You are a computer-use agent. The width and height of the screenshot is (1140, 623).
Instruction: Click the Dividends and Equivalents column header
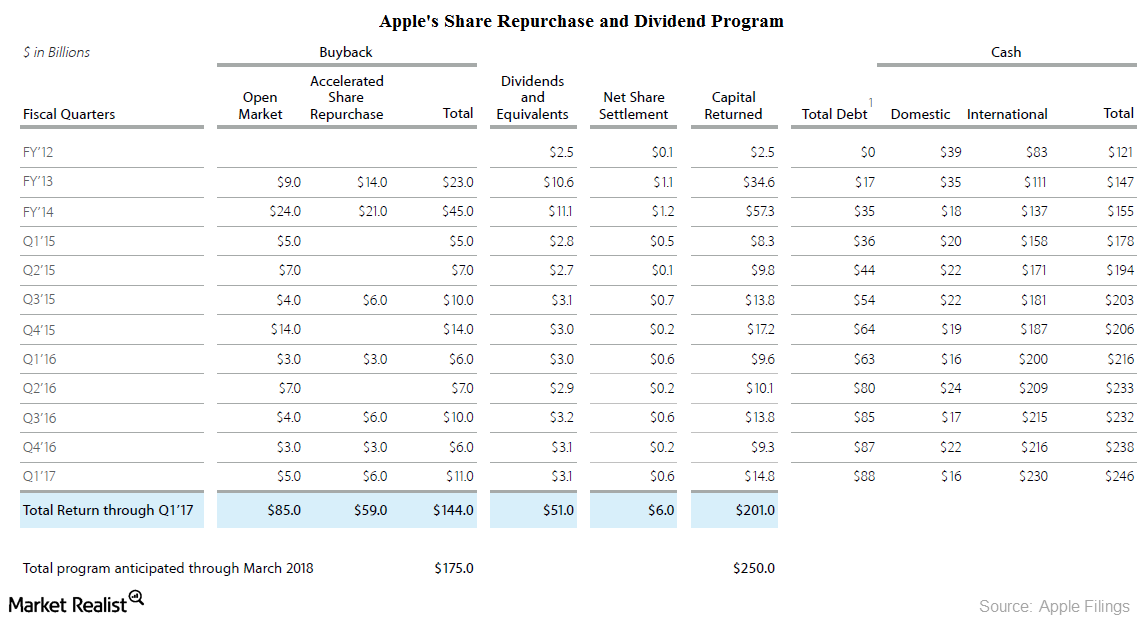[533, 97]
